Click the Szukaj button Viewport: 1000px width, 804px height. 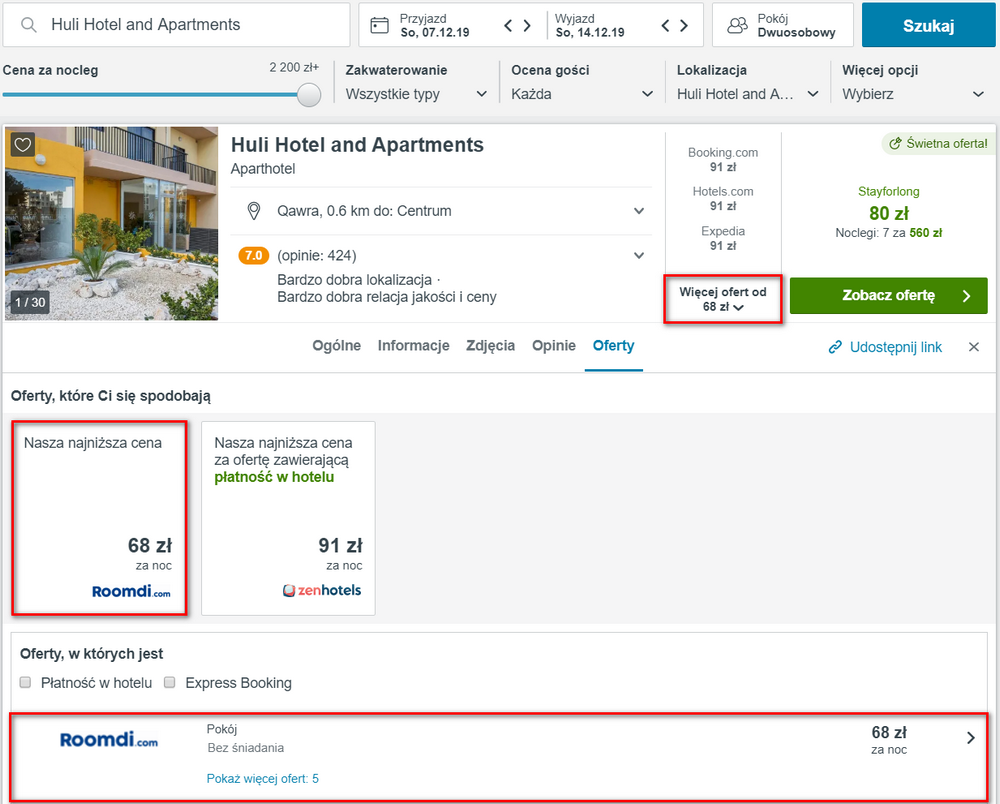[x=929, y=26]
